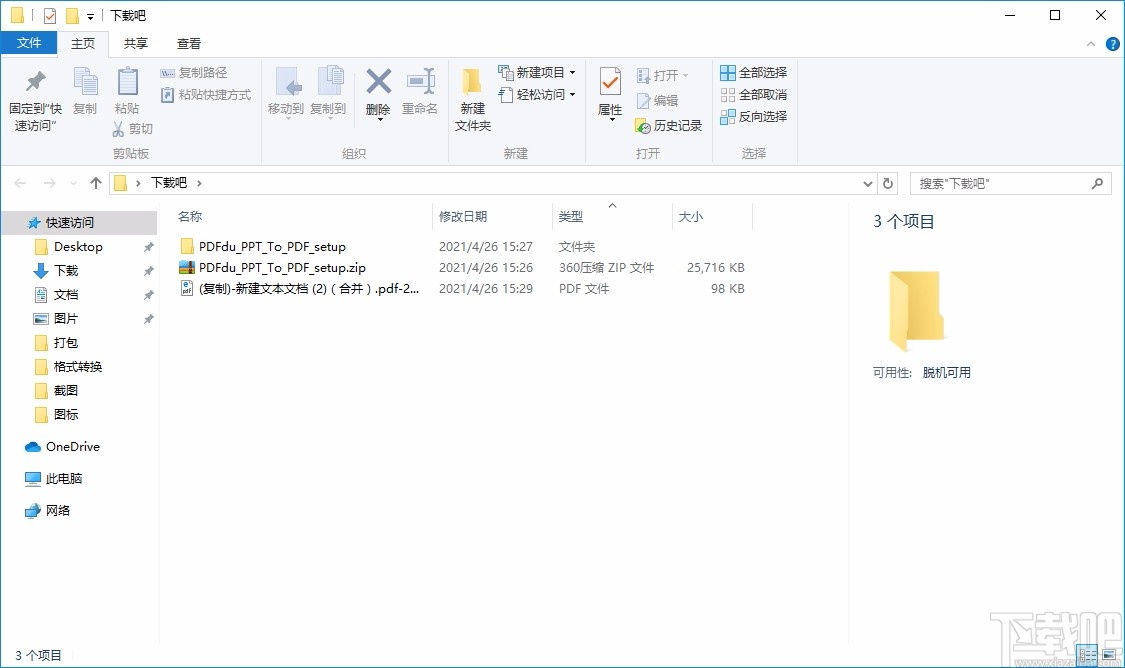This screenshot has width=1125, height=668.
Task: Expand the 打开 dropdown menu
Action: pyautogui.click(x=684, y=74)
